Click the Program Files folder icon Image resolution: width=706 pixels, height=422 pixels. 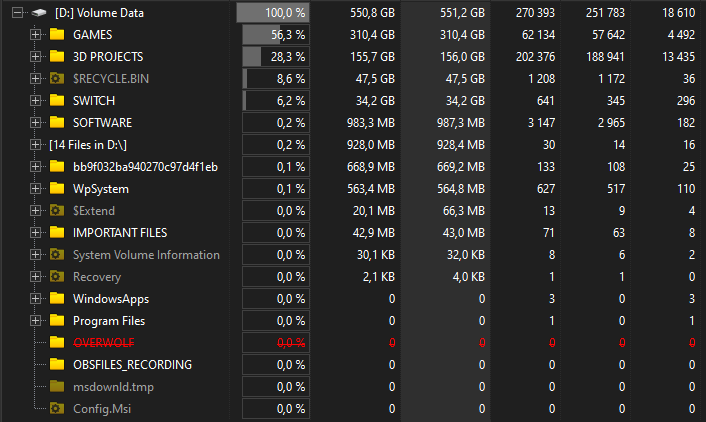[x=57, y=320]
